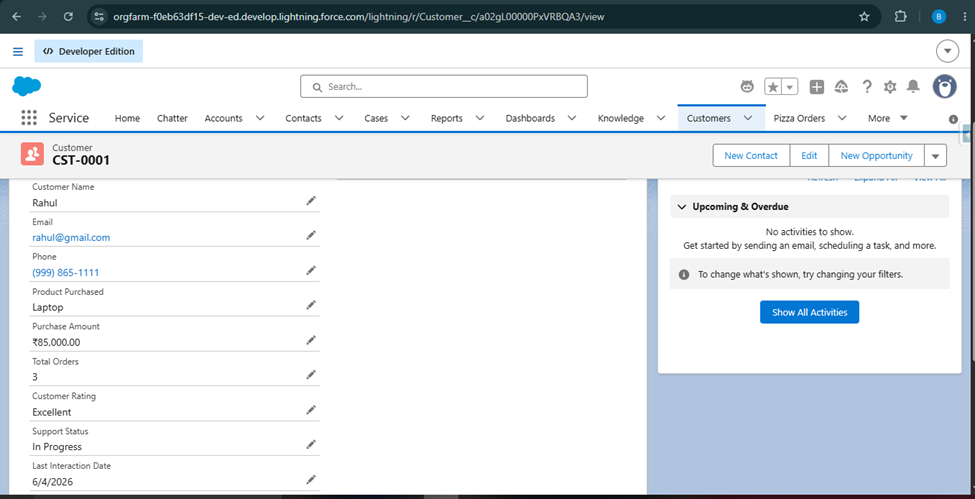This screenshot has width=975, height=499.
Task: Expand the Cases tab dropdown
Action: point(405,118)
